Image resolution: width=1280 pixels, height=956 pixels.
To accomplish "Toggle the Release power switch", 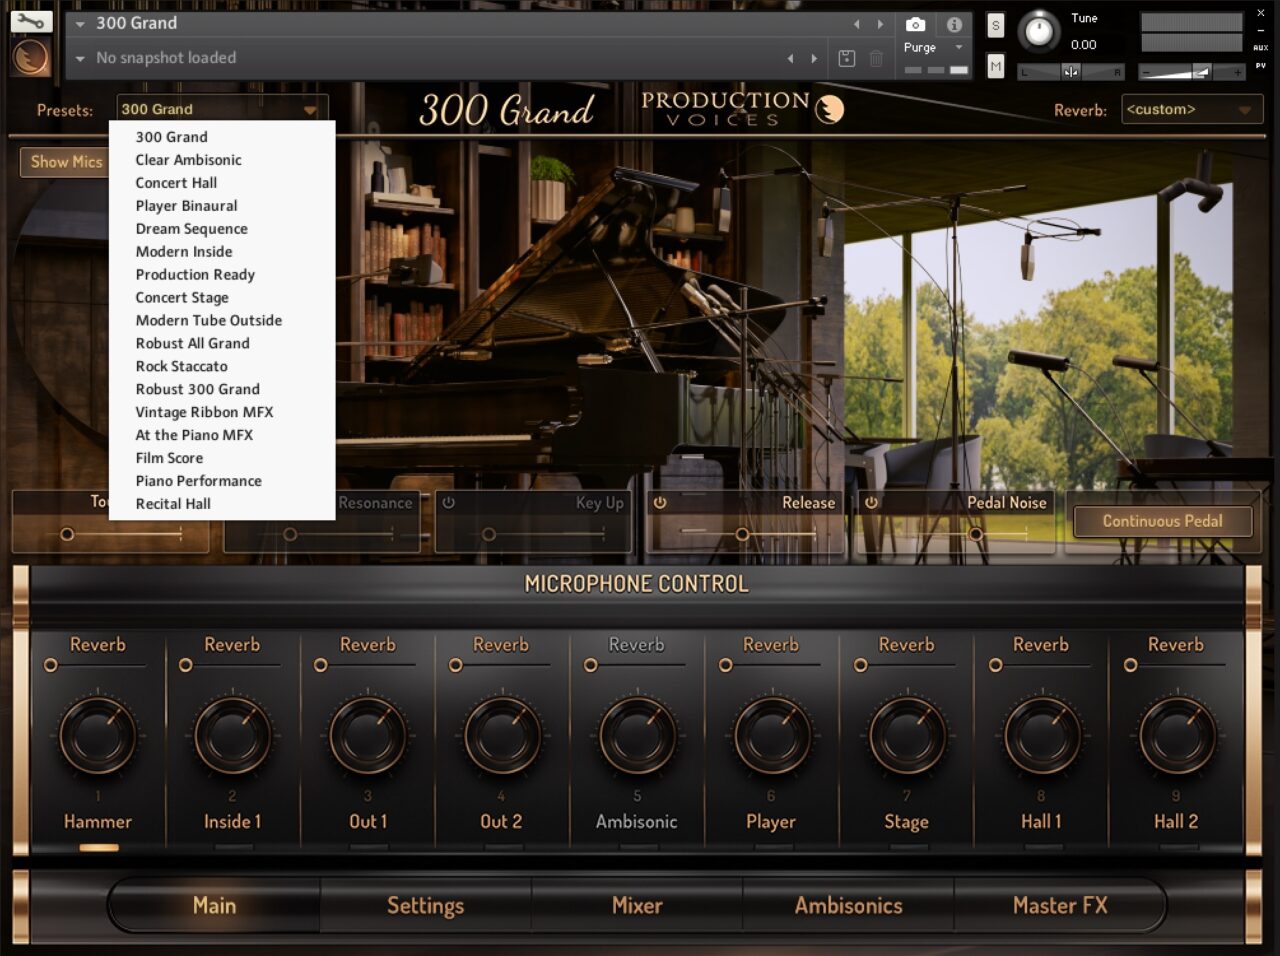I will 660,503.
